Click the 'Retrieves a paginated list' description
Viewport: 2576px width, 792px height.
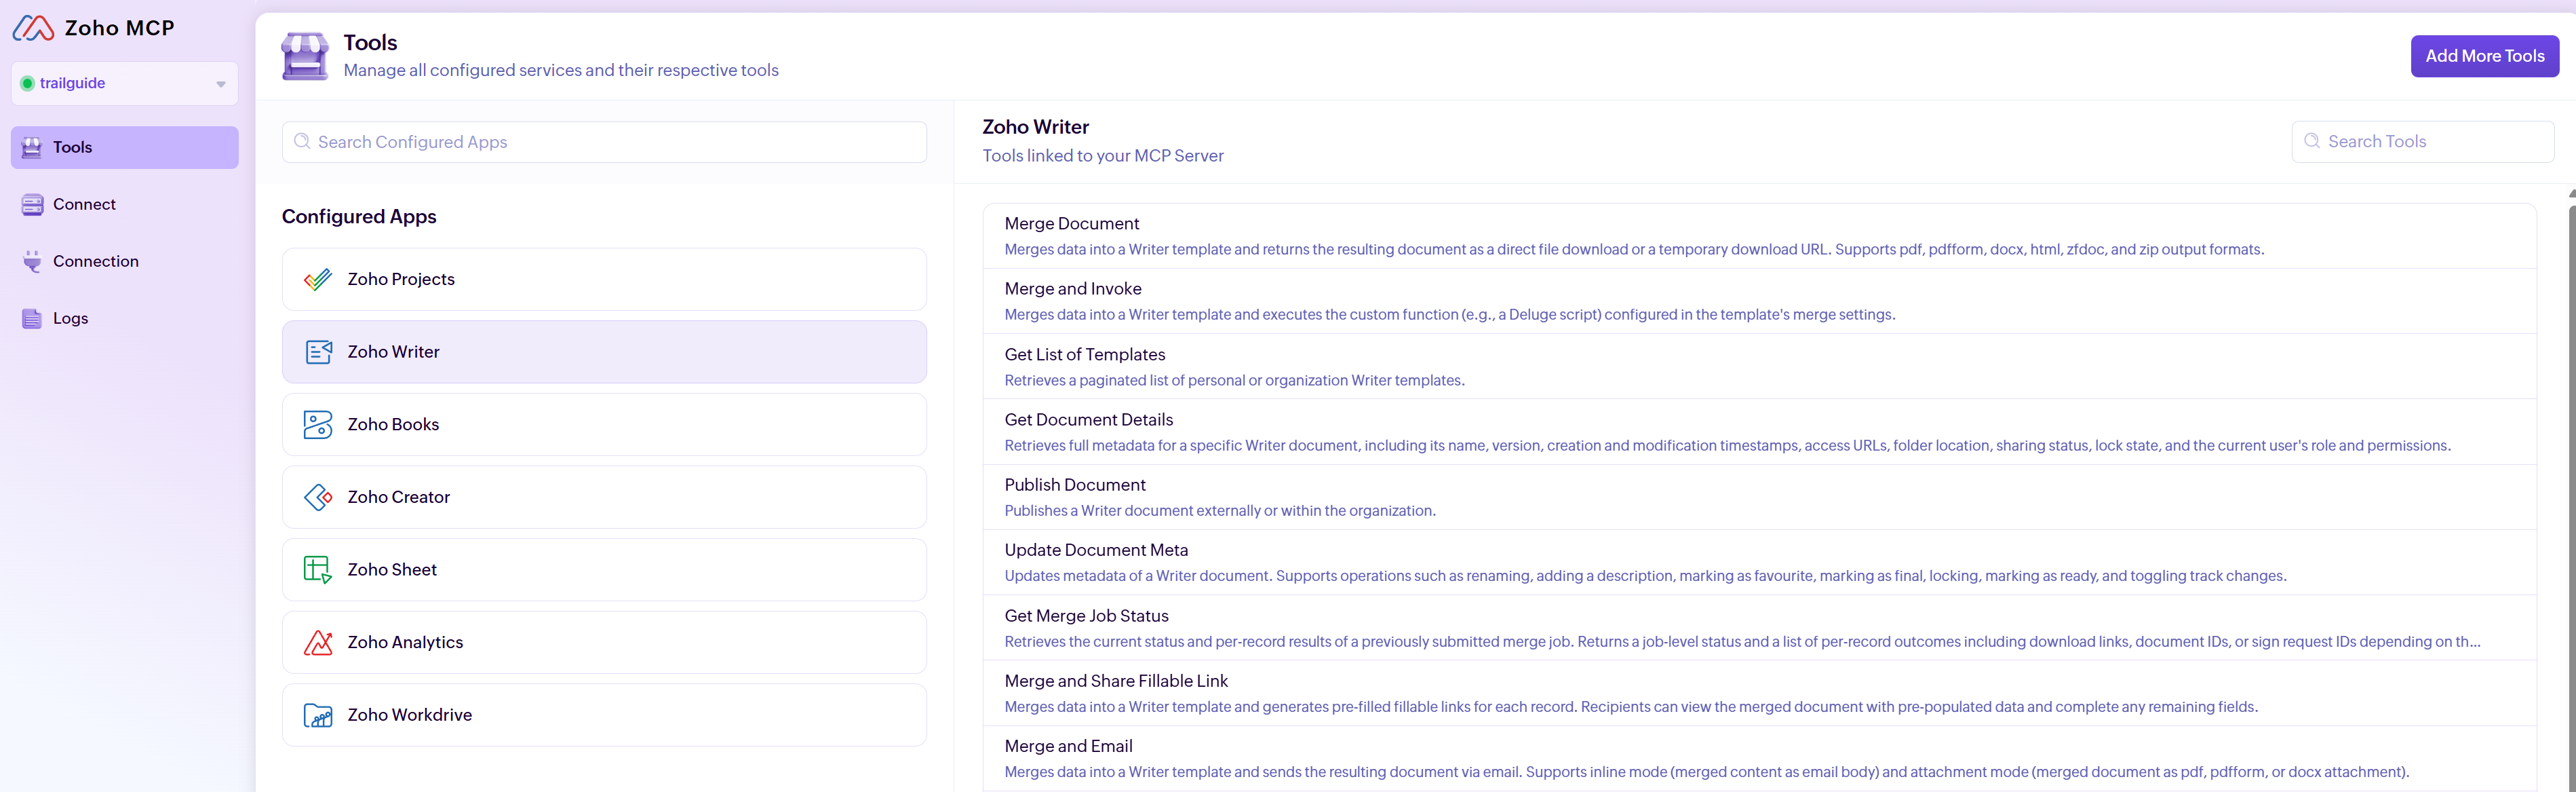coord(1234,381)
